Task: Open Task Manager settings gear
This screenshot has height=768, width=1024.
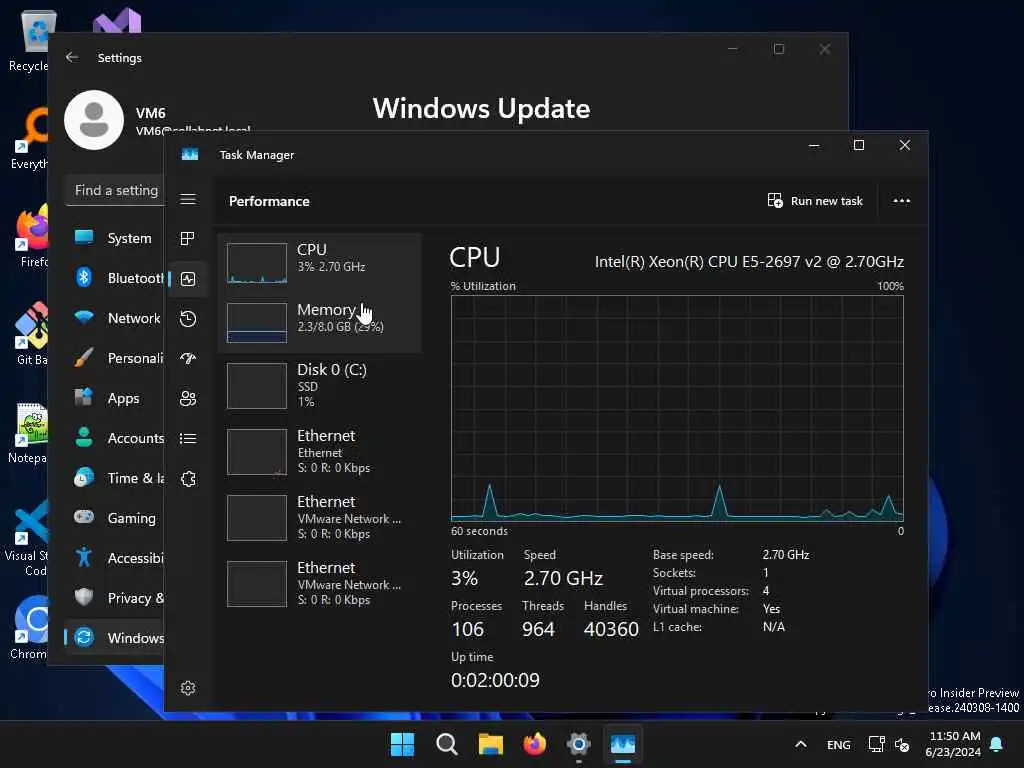Action: (x=188, y=688)
